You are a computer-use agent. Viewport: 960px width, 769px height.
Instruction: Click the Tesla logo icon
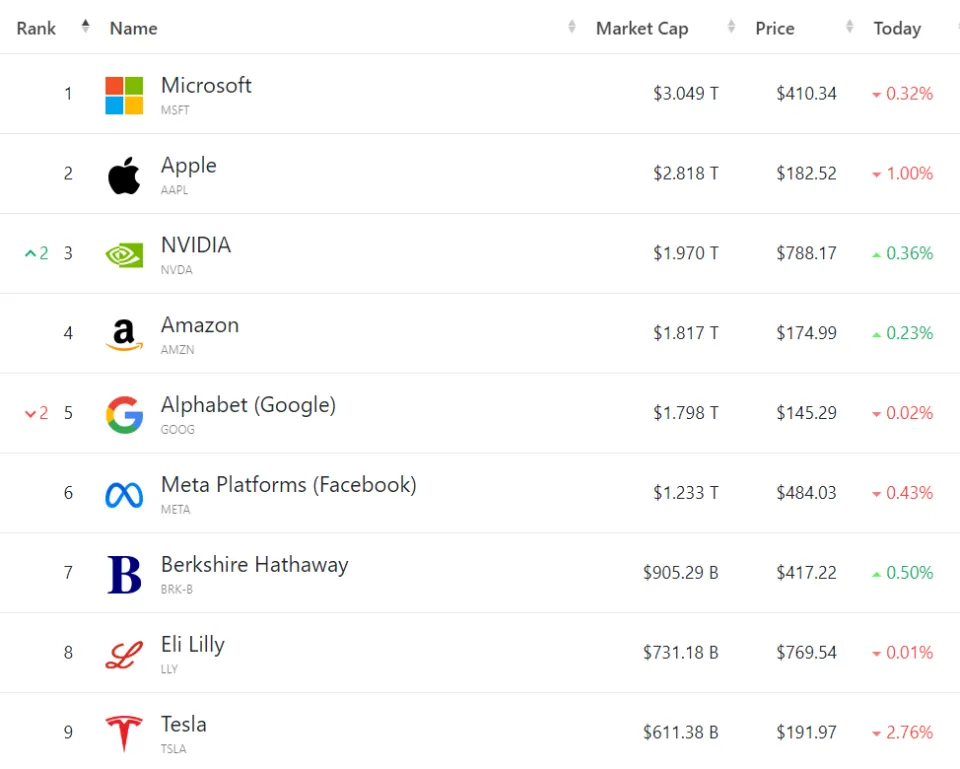click(x=124, y=733)
